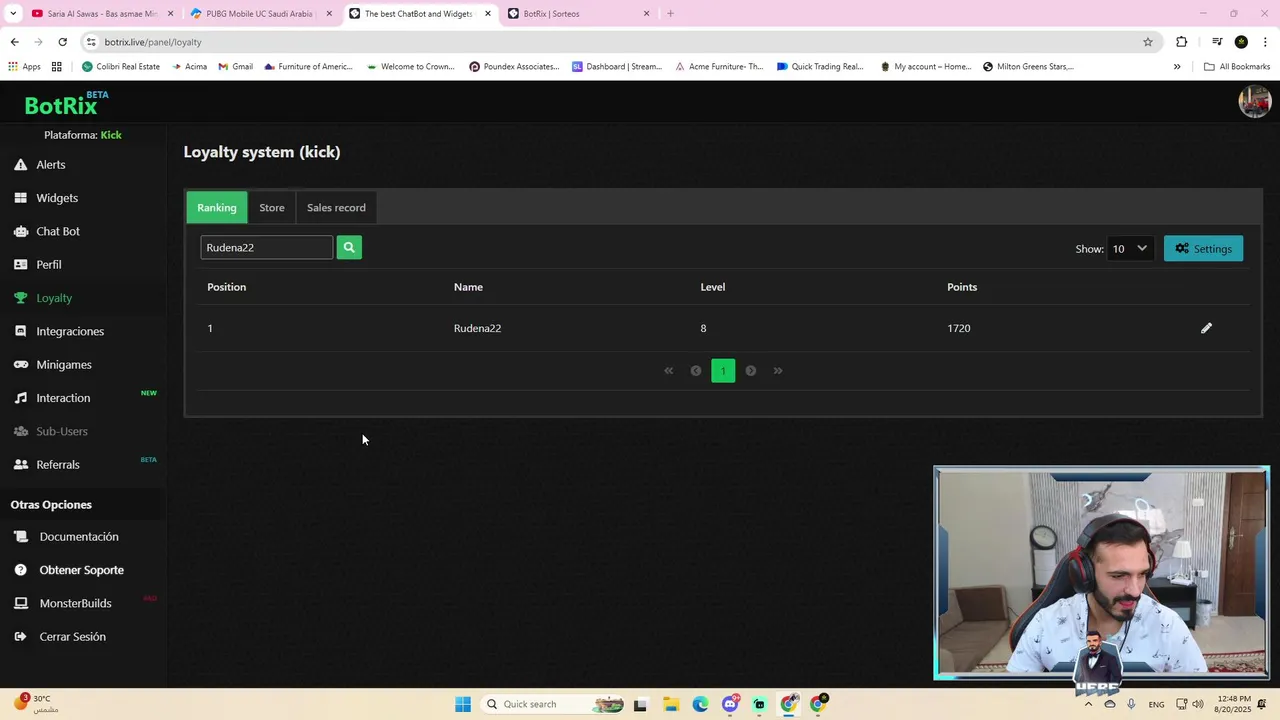
Task: Go to Chat Bot settings
Action: 58,231
